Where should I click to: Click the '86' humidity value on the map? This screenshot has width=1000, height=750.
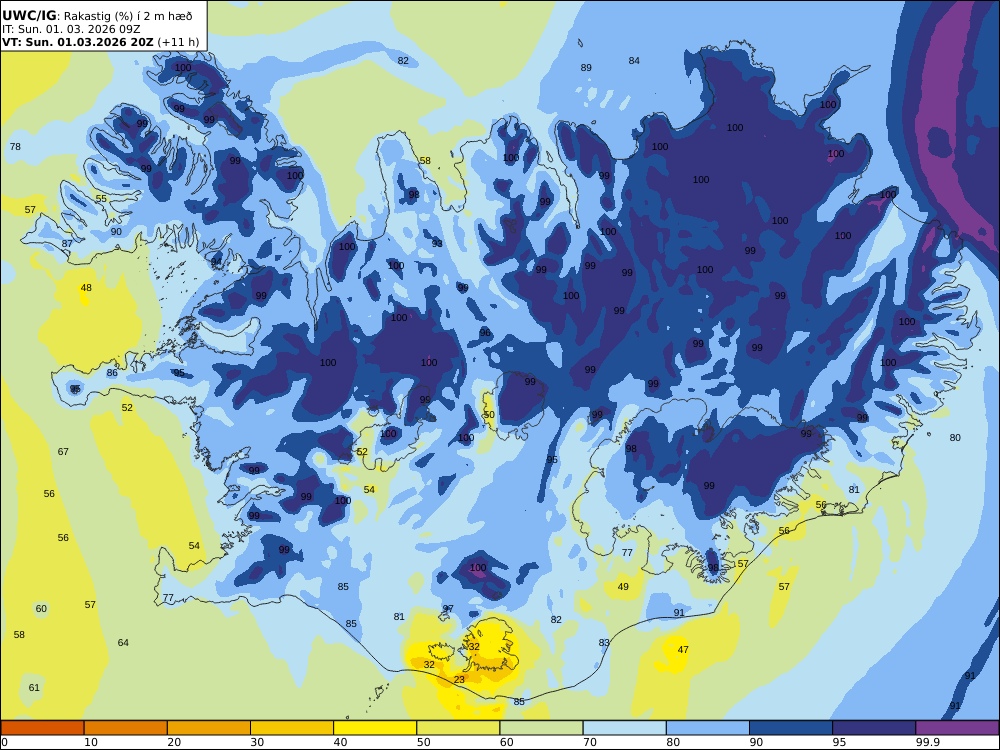tap(112, 373)
